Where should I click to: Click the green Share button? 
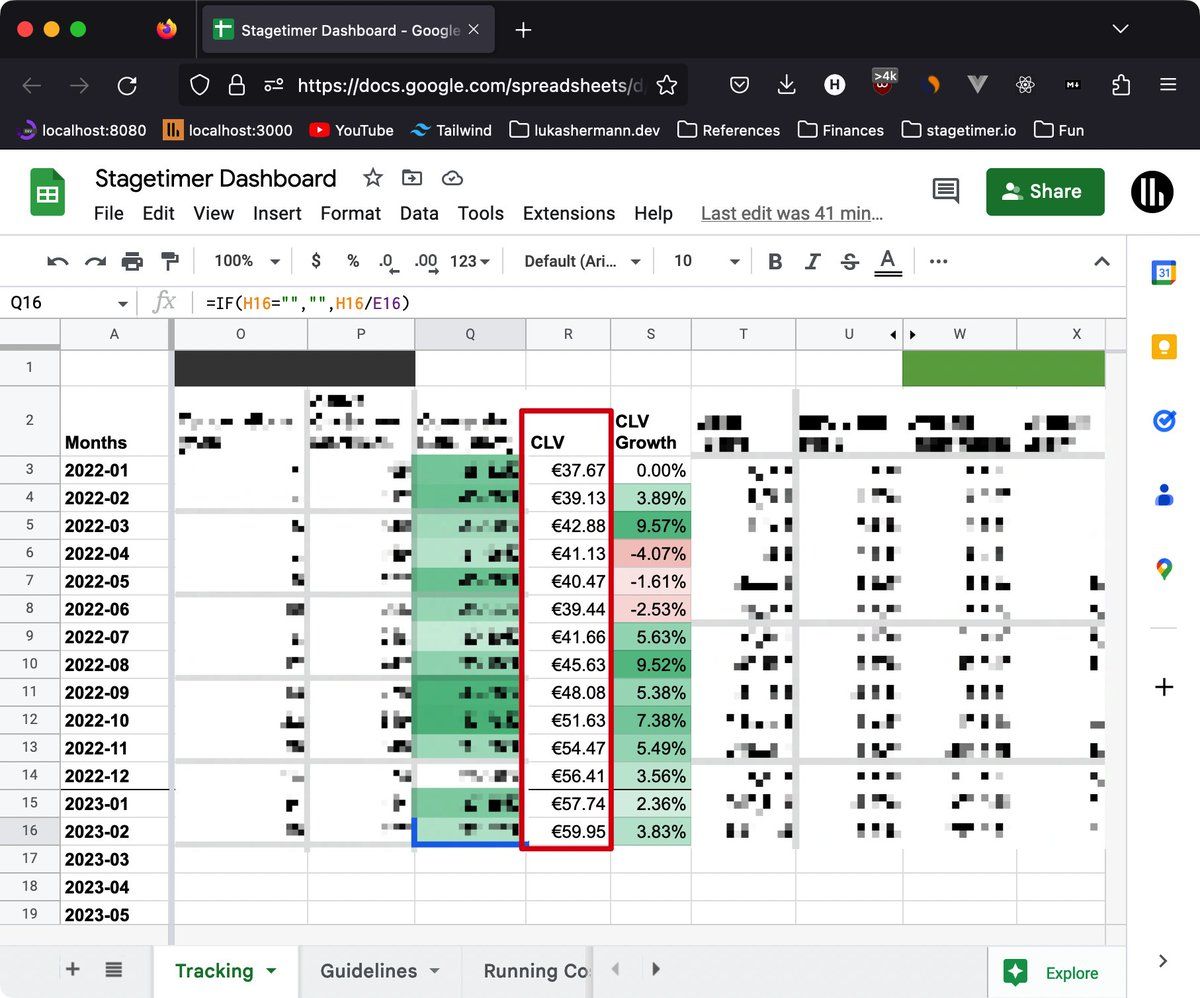coord(1045,191)
